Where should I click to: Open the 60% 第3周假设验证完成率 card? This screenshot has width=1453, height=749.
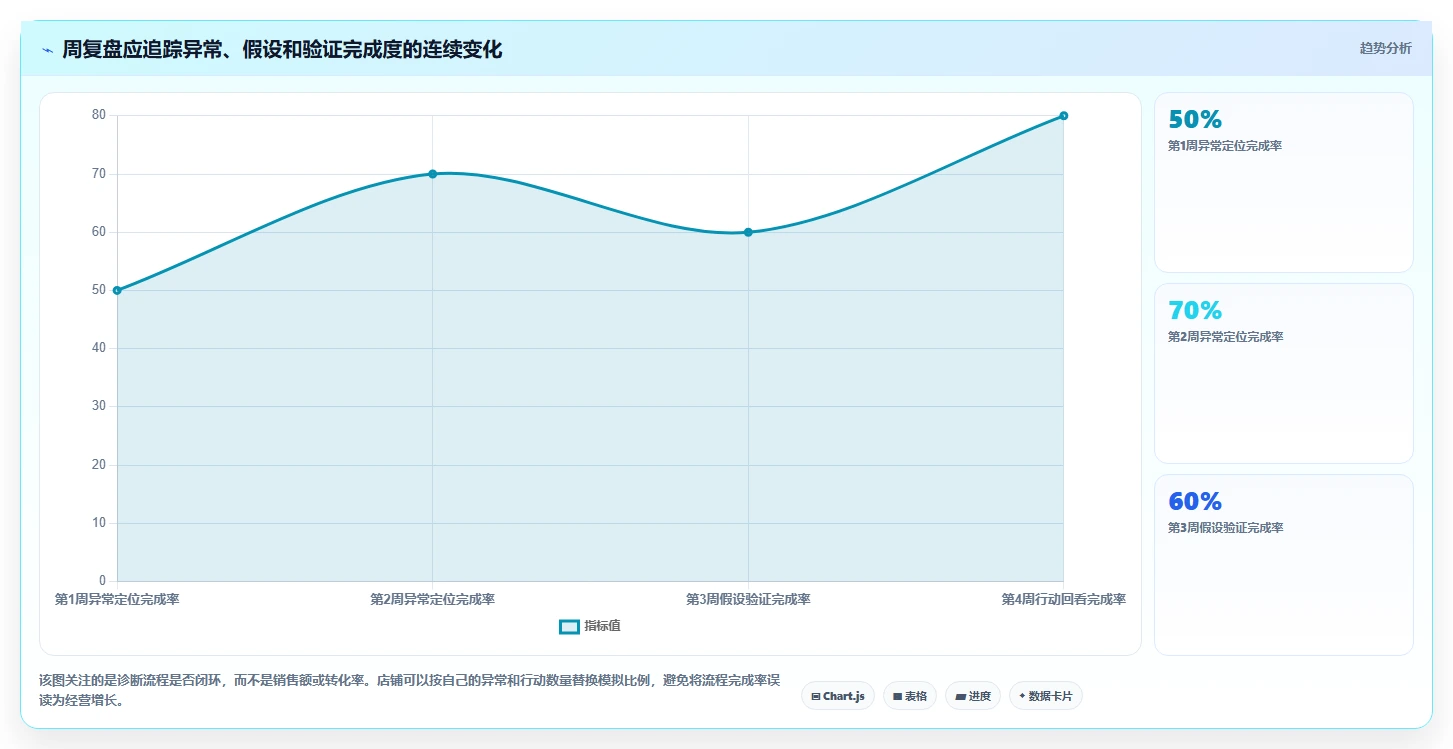pos(1284,564)
